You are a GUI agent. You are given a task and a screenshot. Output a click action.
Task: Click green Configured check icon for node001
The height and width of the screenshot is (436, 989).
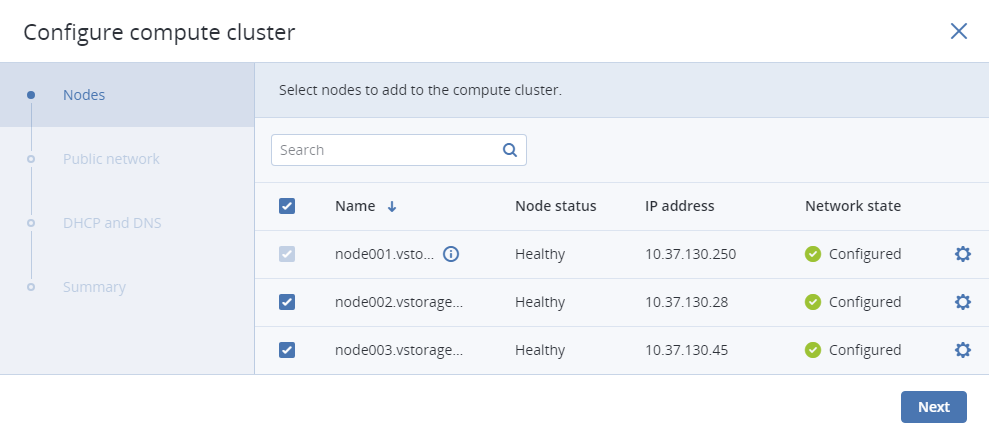click(x=813, y=254)
